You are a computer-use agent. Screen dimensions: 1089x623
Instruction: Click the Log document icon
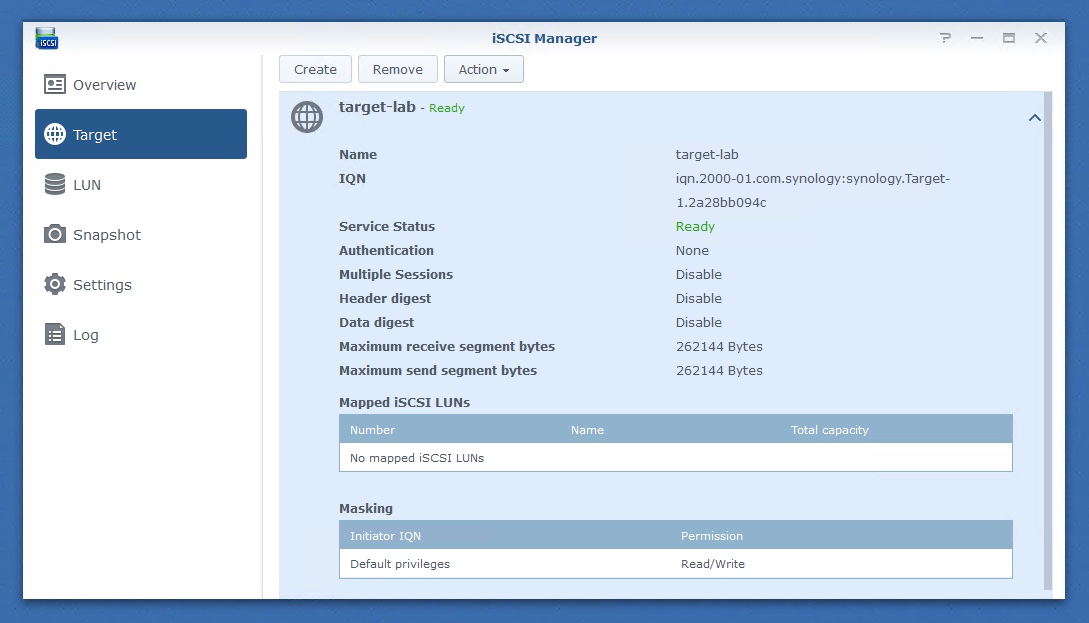pyautogui.click(x=55, y=335)
